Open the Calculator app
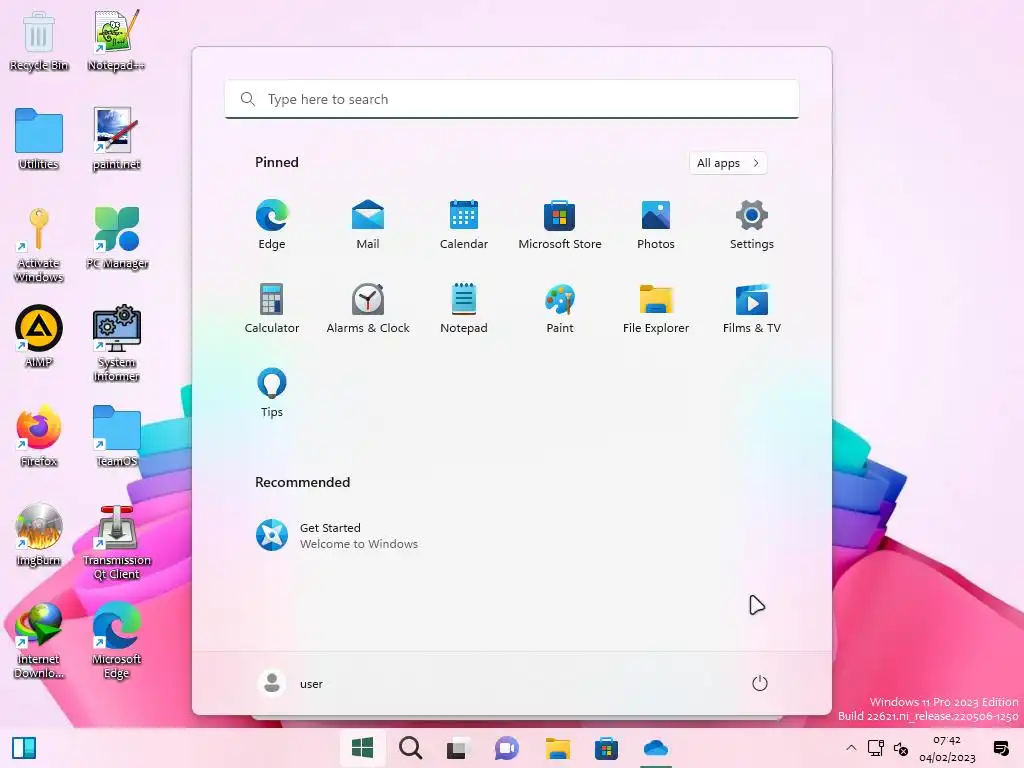 272,308
